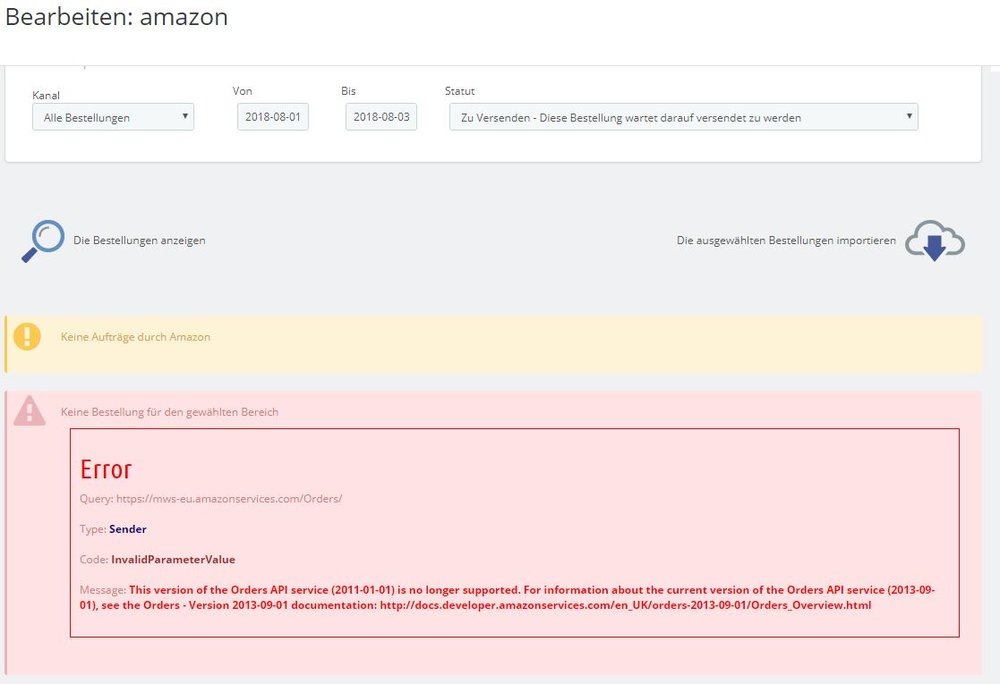The height and width of the screenshot is (684, 1000).
Task: Click the warning icon next to 'Keine Aufträge durch Amazon'
Action: (x=27, y=337)
